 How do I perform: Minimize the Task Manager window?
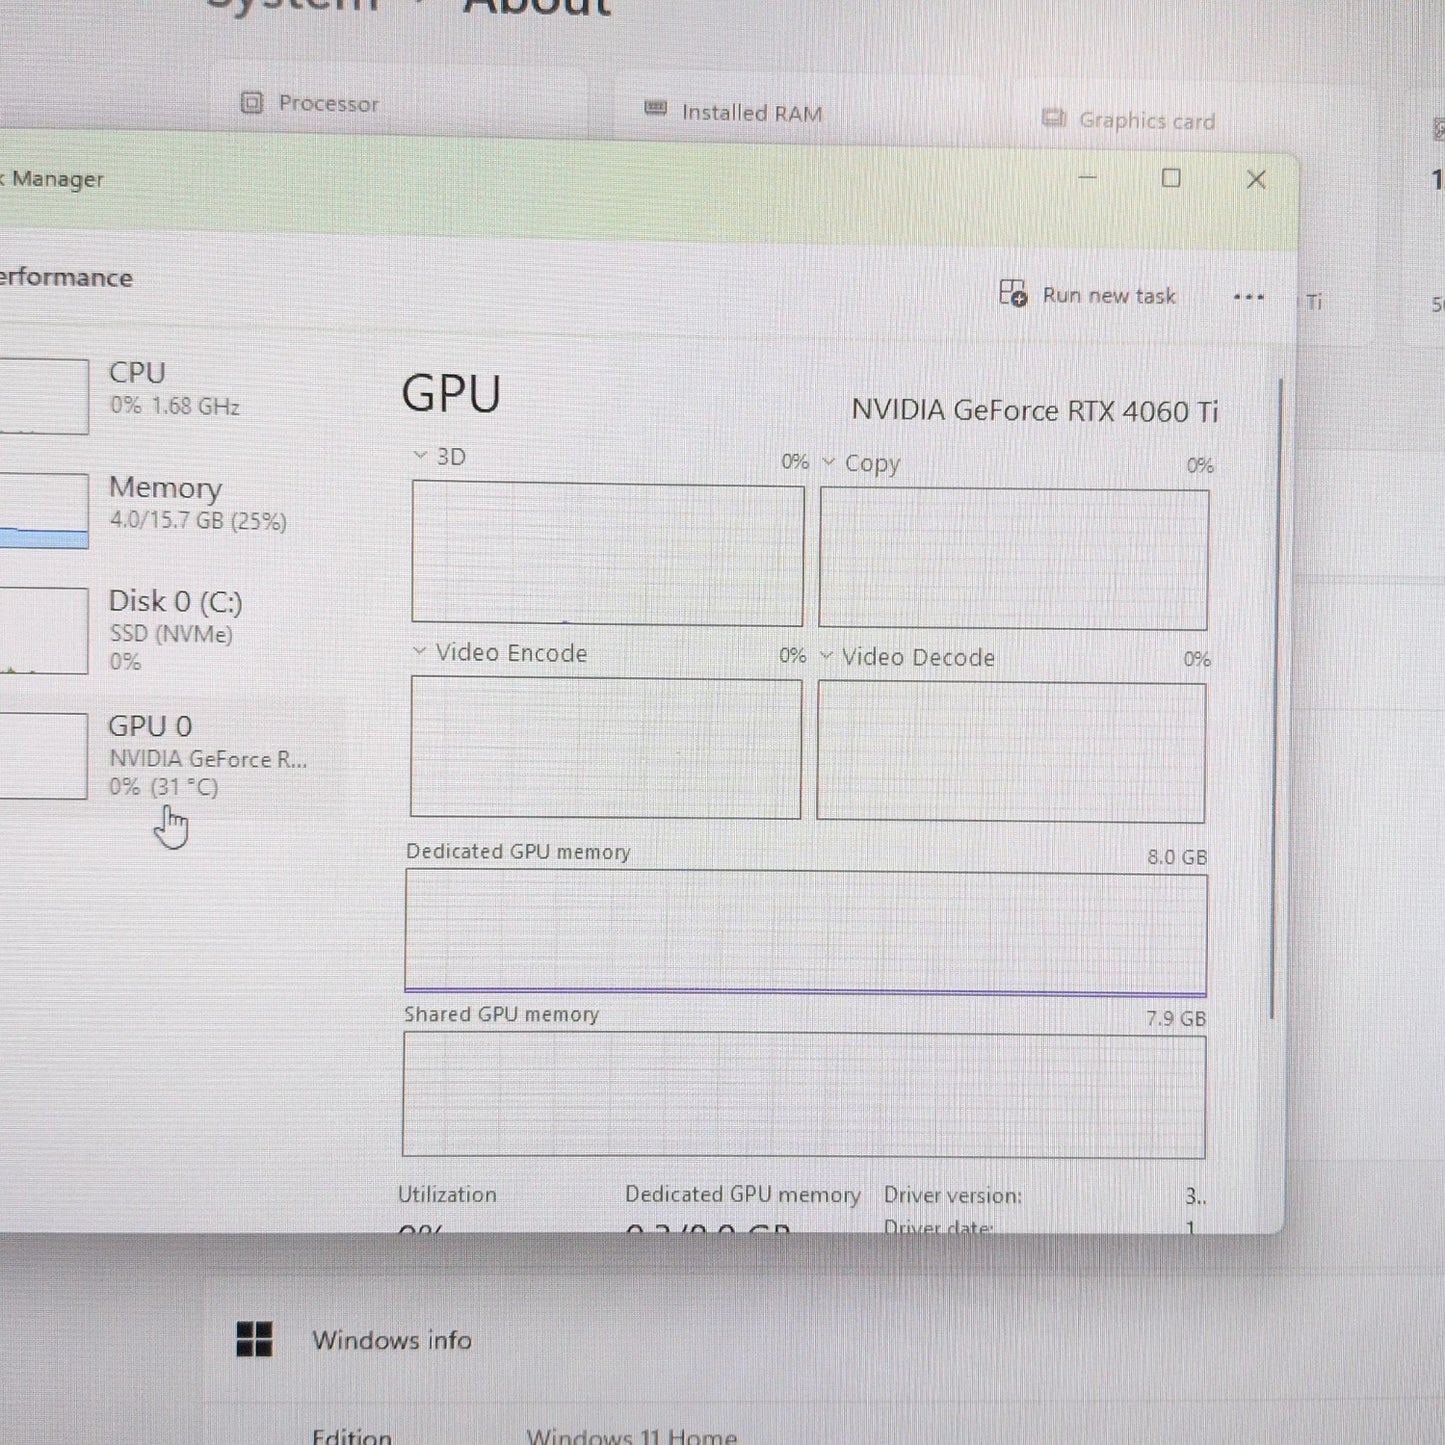click(1088, 177)
